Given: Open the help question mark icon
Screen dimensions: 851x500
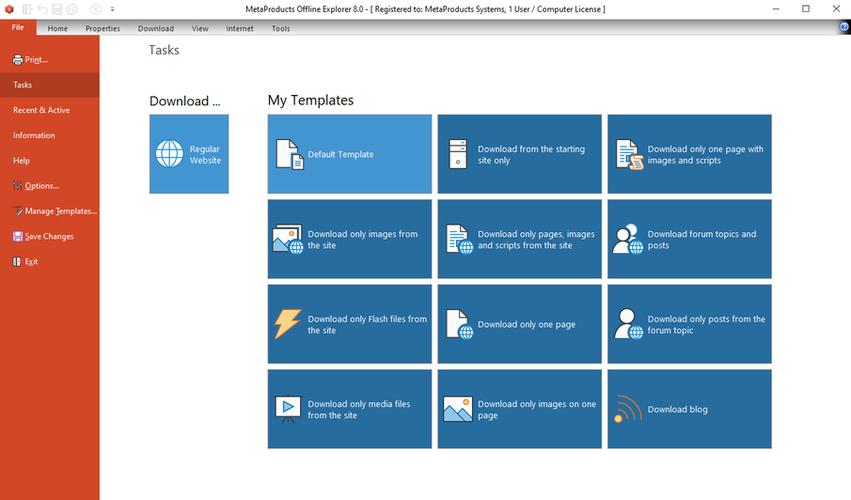Looking at the screenshot, I should (844, 28).
